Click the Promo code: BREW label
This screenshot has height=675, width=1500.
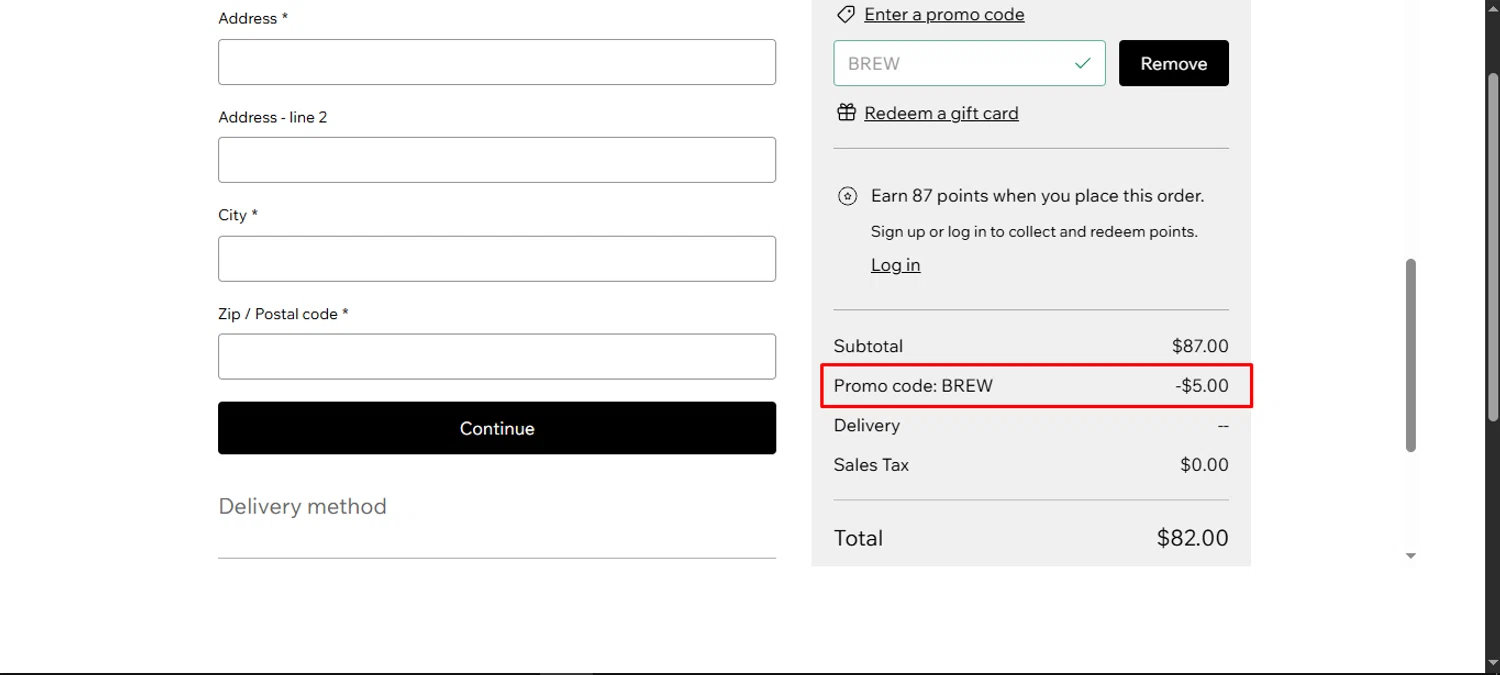[x=913, y=386]
